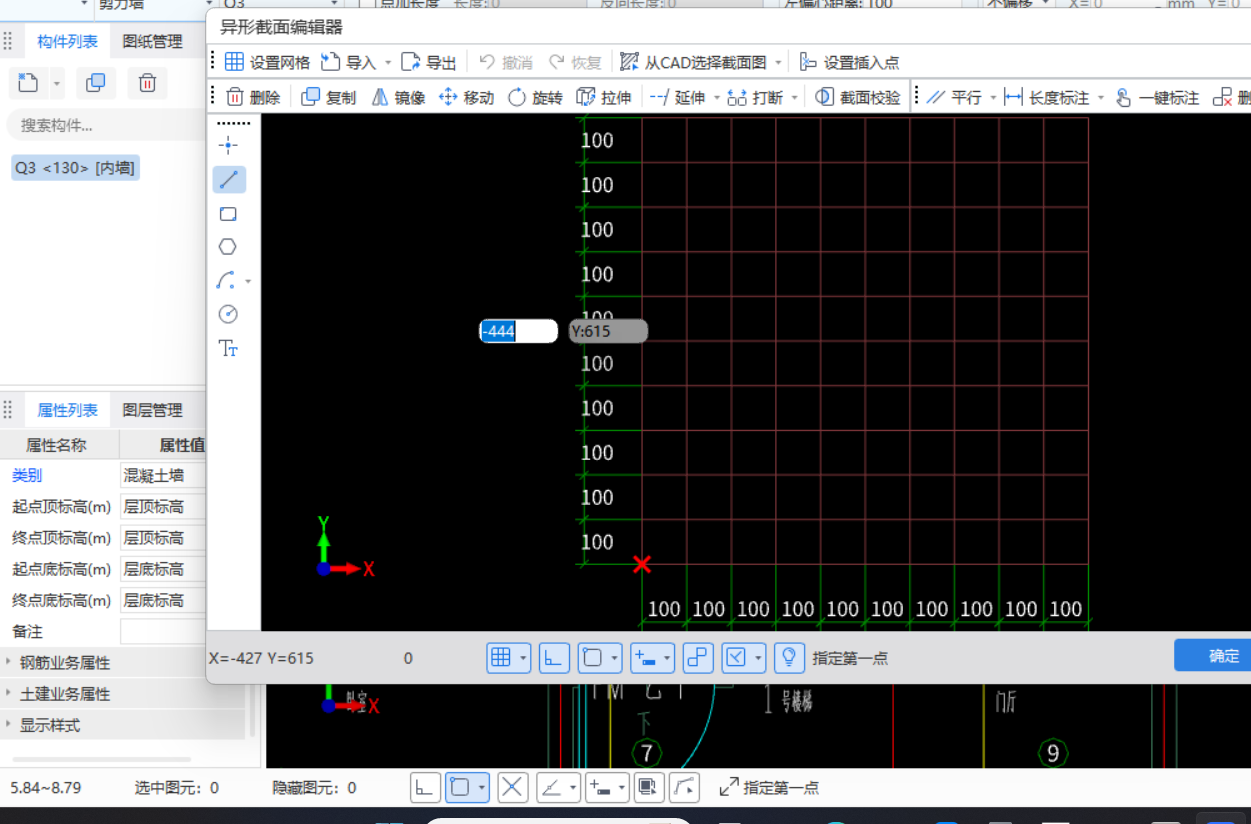Toggle the cross-snap icon in main status bar
Screen dimensions: 1251x824
[x=513, y=787]
